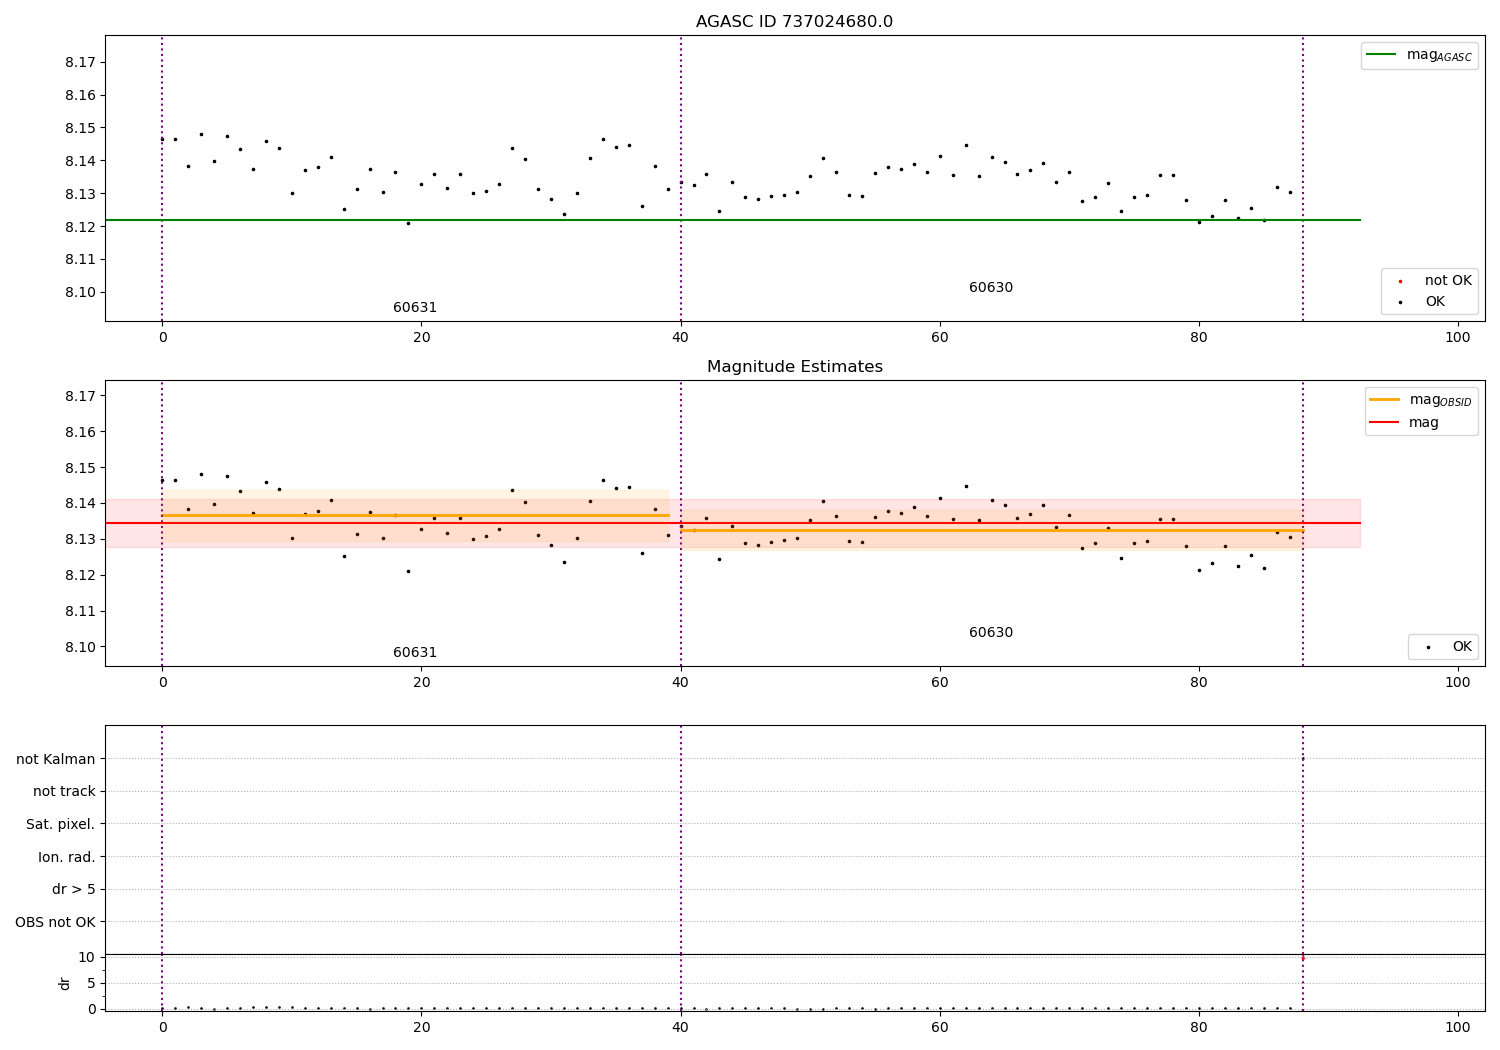Click the 8.17 y-tick label in Magnitude Estimates panel

(80, 396)
